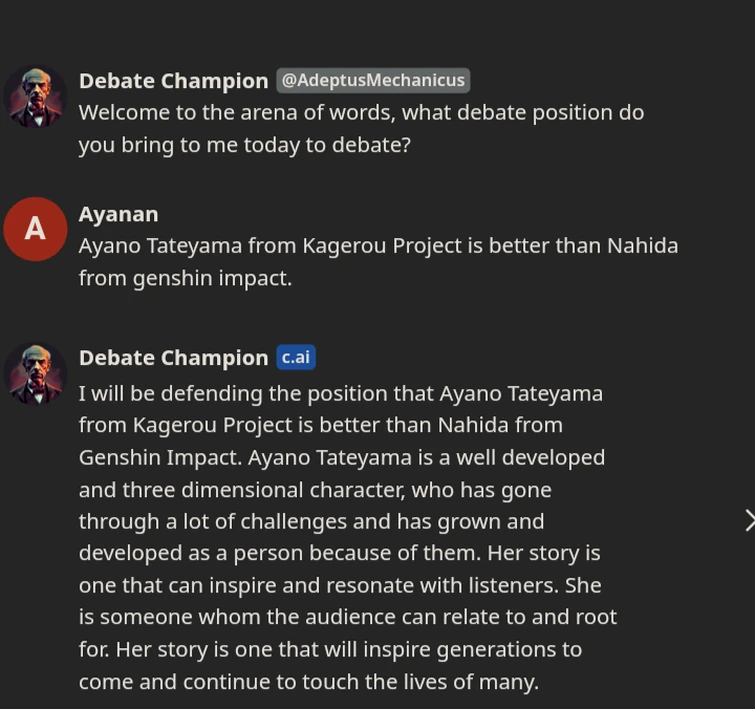Click the "through a lot of challenges" line
The height and width of the screenshot is (709, 755).
pyautogui.click(x=311, y=521)
